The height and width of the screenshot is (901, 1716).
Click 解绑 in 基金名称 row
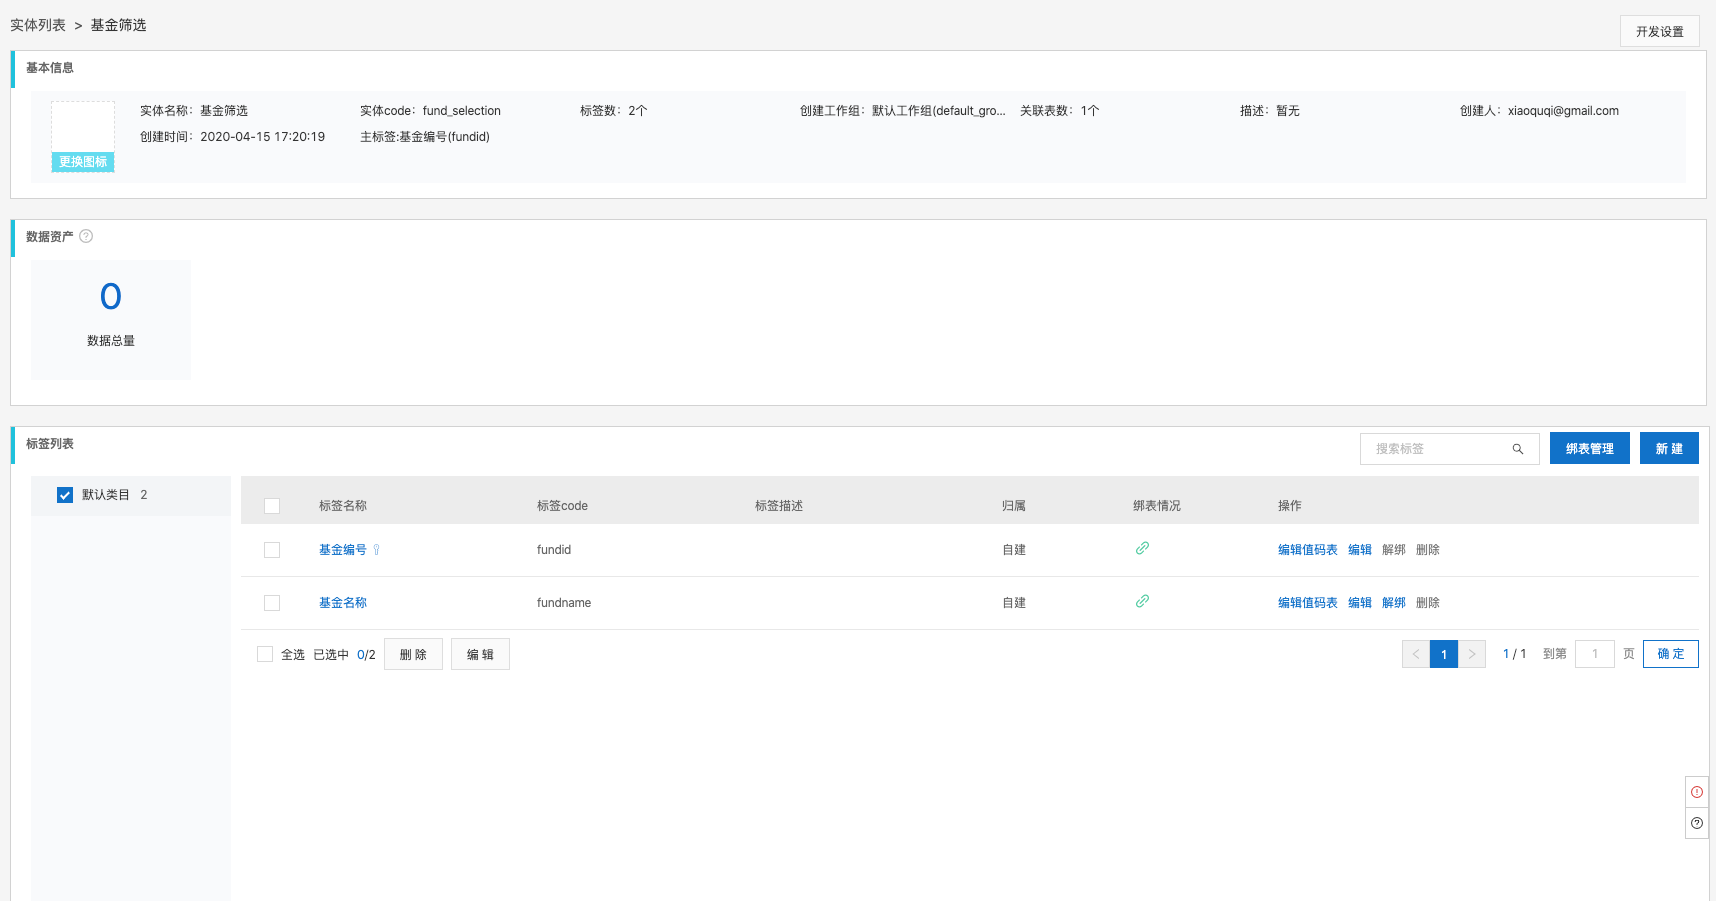(1394, 603)
